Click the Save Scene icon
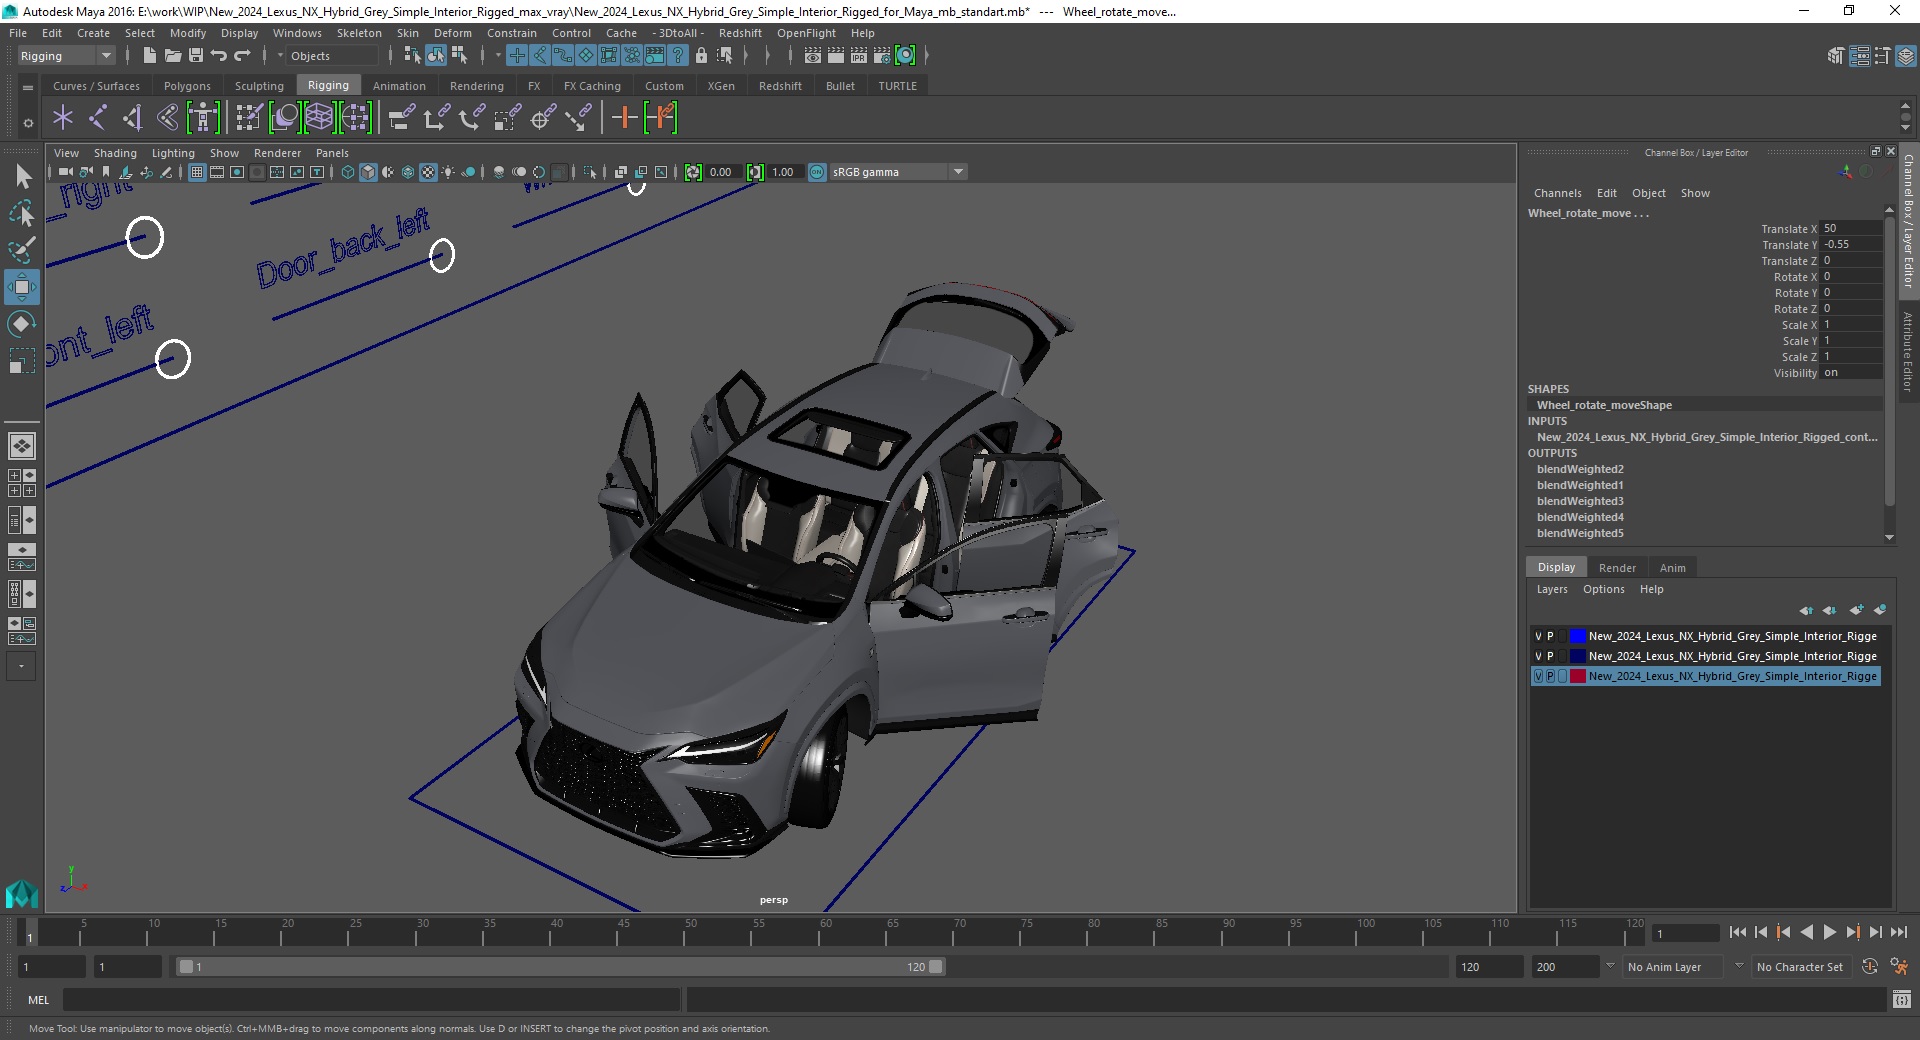 point(196,56)
